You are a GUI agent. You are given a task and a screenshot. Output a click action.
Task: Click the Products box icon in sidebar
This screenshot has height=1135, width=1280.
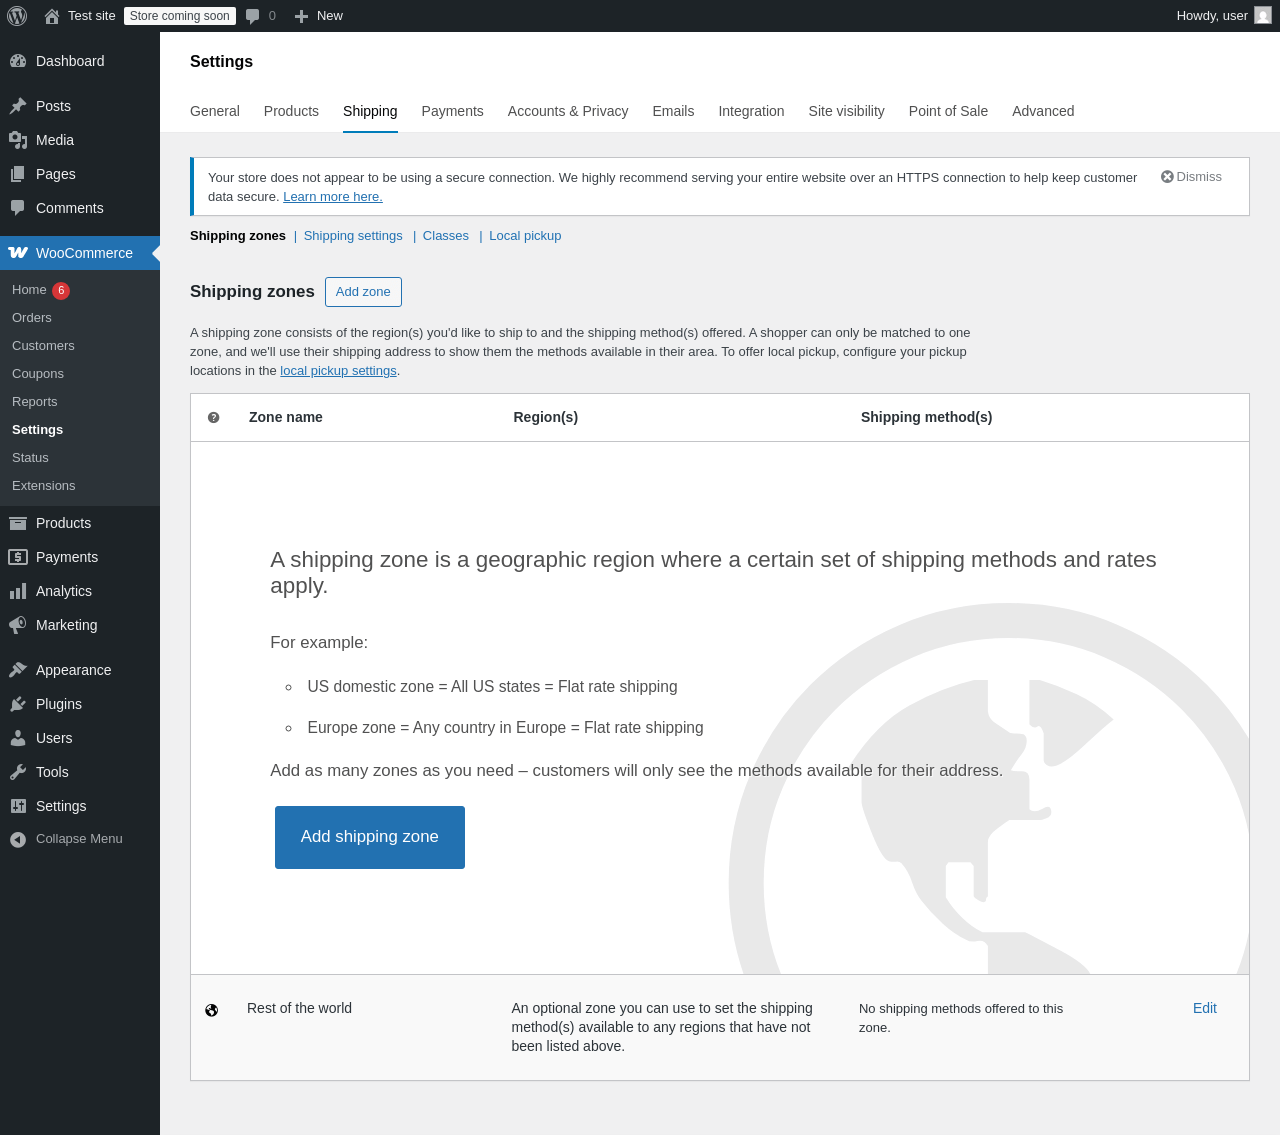tap(18, 523)
